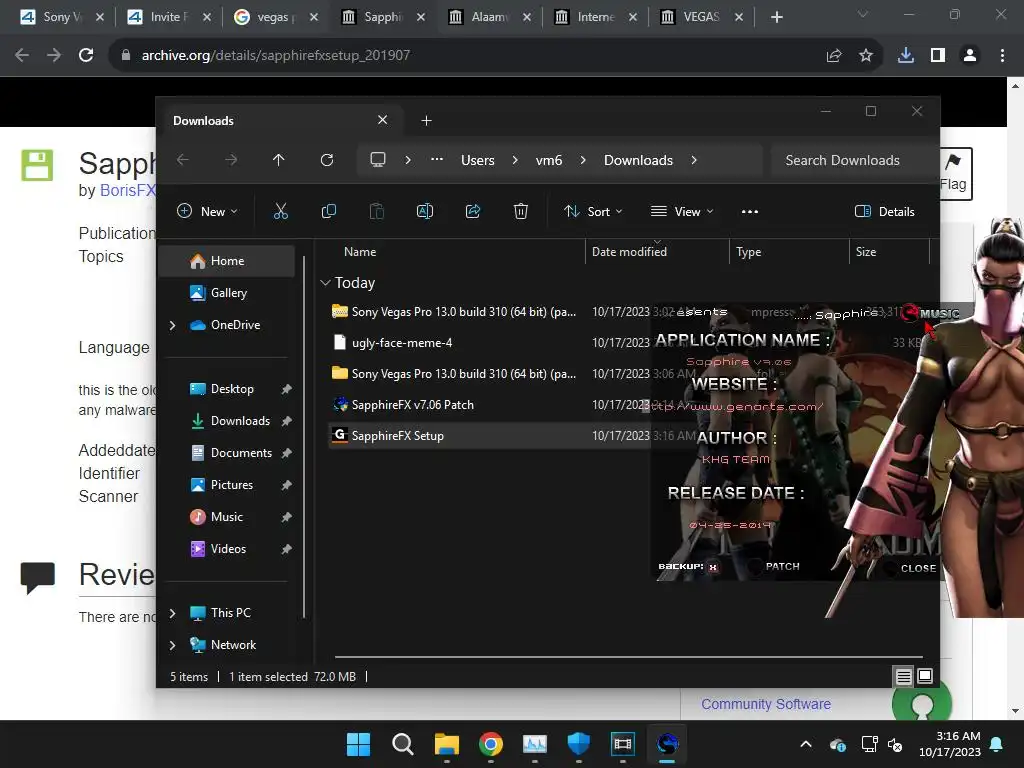Click the monitor icon in address bar

tap(377, 160)
